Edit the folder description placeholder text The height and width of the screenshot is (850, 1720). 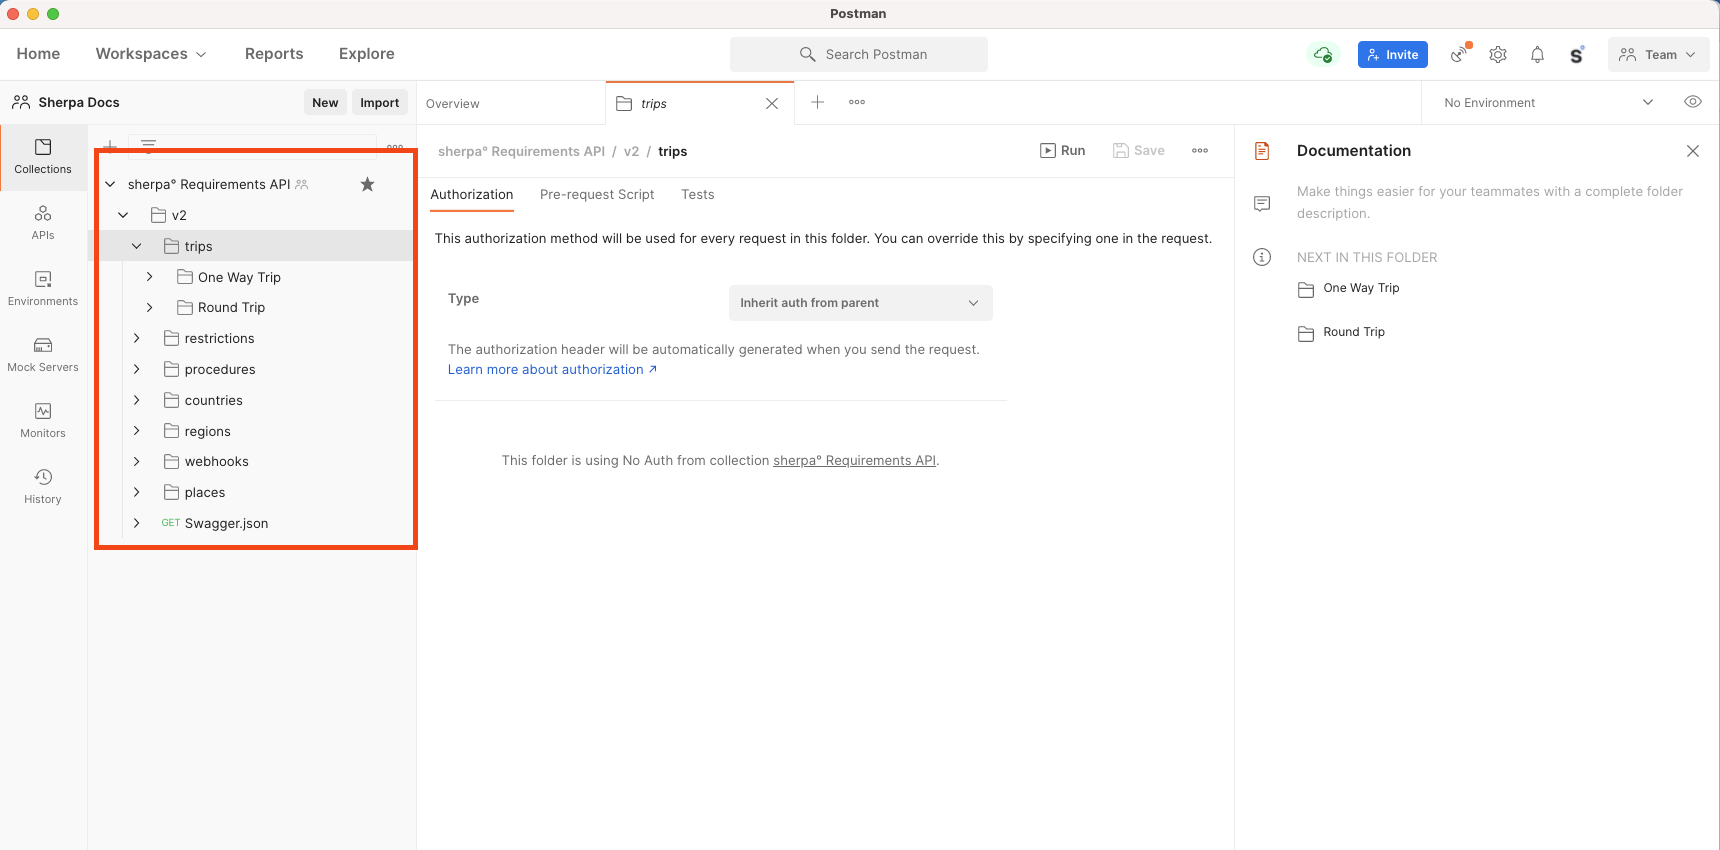pos(1489,202)
